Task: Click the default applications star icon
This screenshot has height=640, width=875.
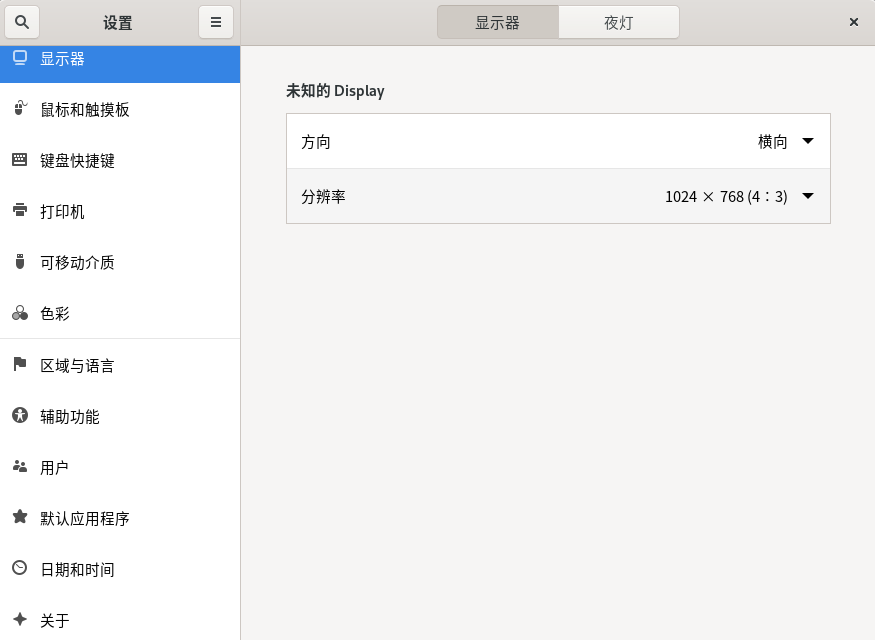Action: [x=19, y=518]
